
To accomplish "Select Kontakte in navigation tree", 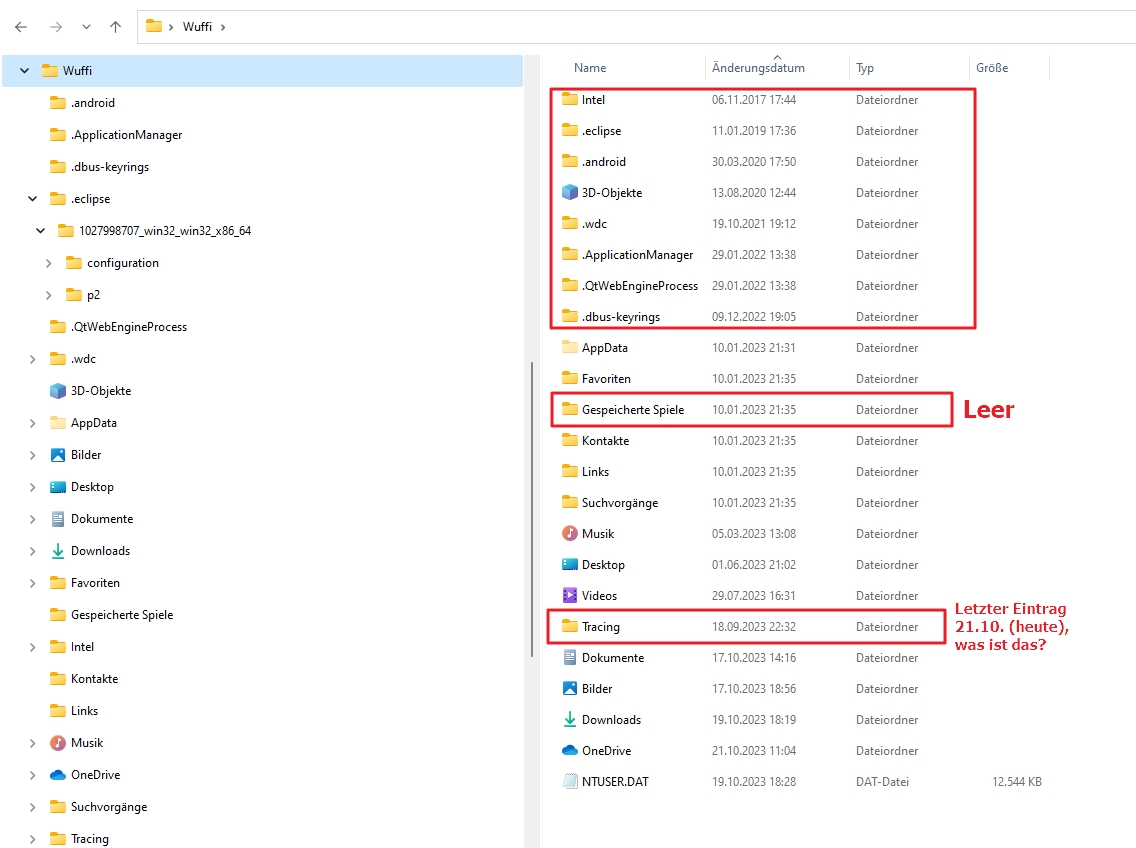I will point(84,678).
